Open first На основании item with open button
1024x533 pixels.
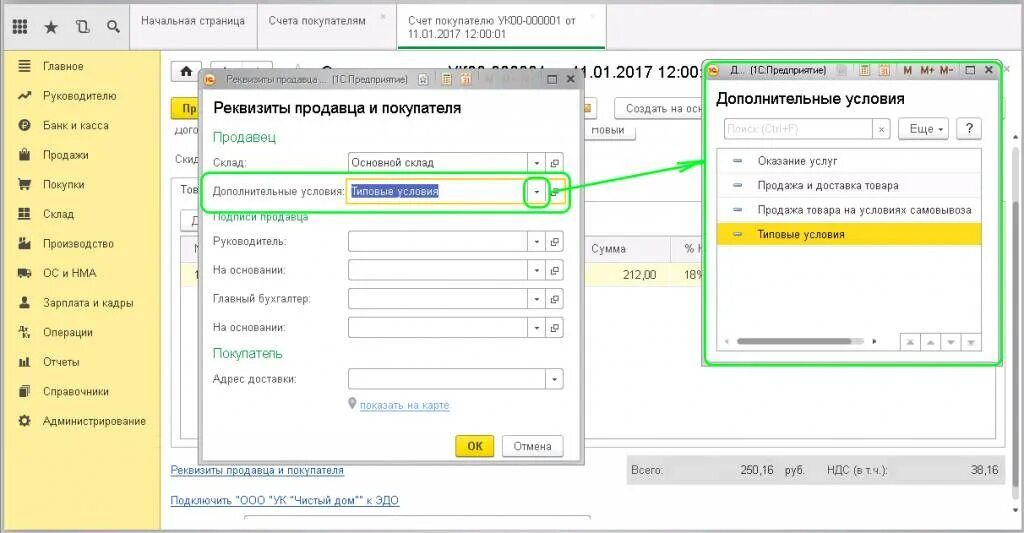coord(554,270)
